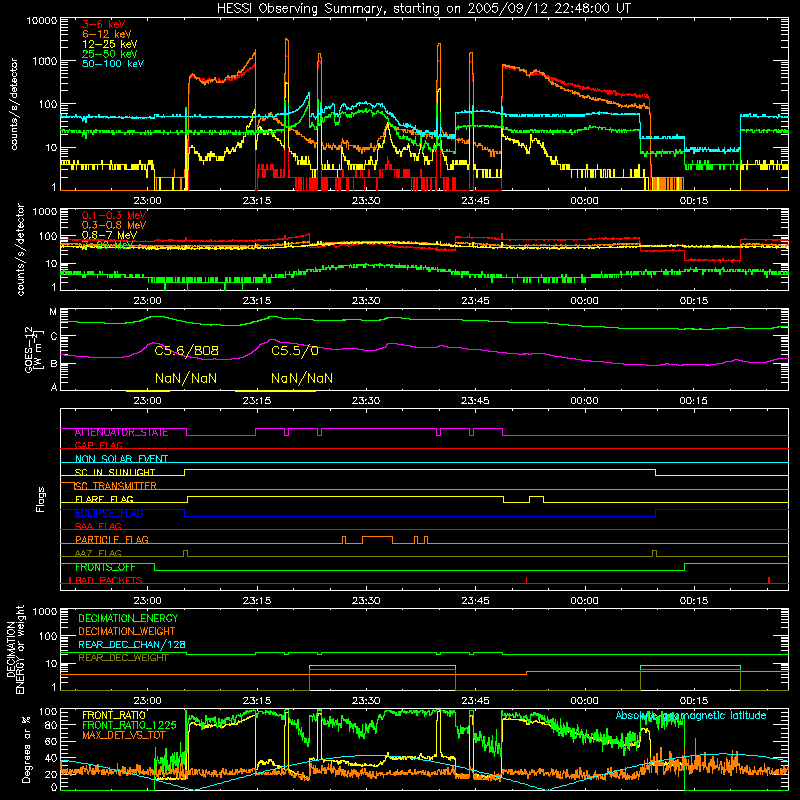This screenshot has height=800, width=800.
Task: Click the 'GOES-12 [W m-2]' axis title
Action: click(x=33, y=350)
